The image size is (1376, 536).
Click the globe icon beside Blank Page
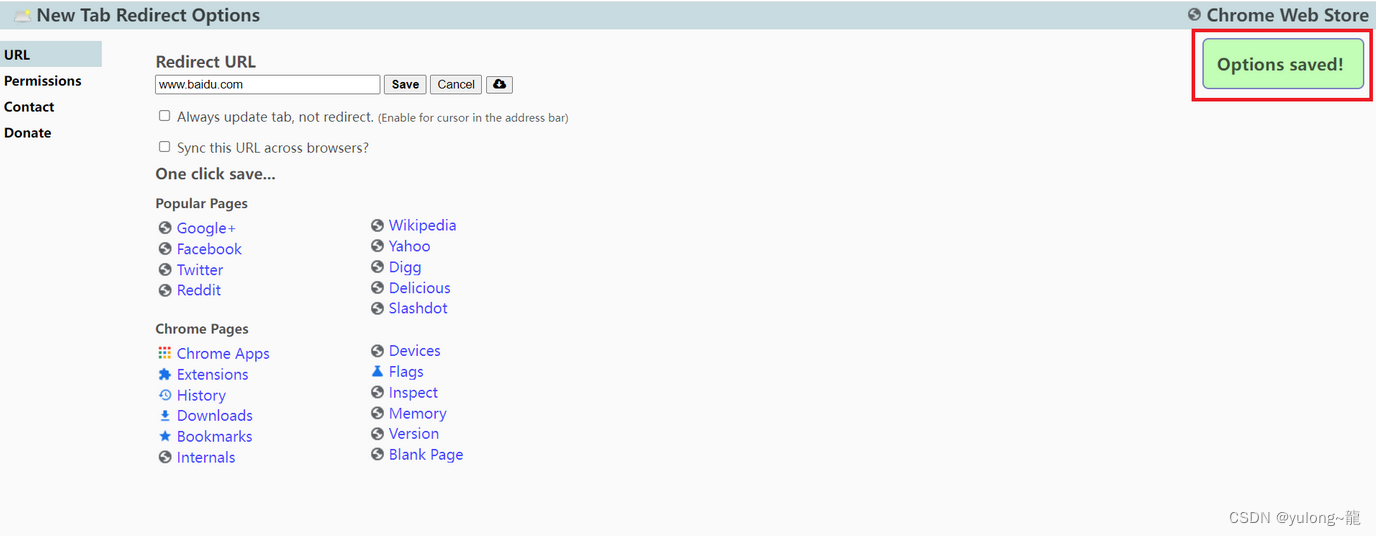(x=377, y=454)
